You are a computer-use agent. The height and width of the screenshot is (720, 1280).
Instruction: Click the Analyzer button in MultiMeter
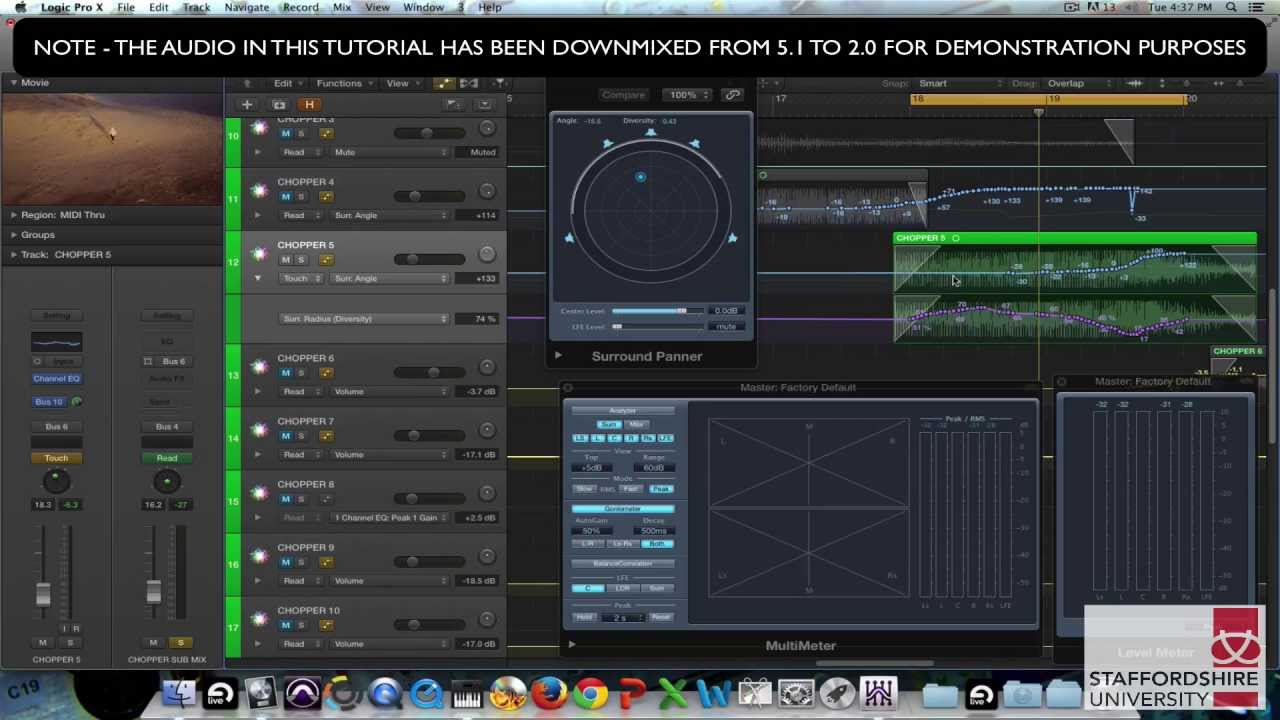pos(623,411)
